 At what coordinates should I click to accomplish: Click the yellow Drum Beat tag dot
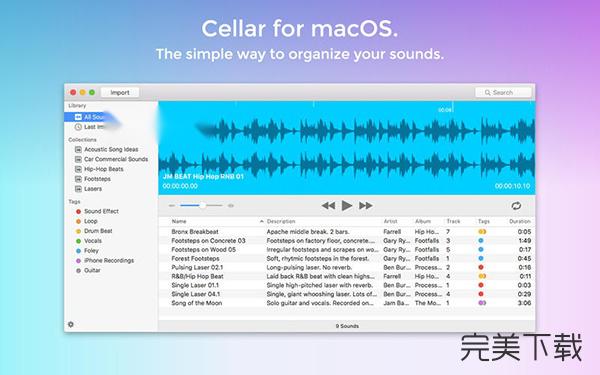pos(78,231)
